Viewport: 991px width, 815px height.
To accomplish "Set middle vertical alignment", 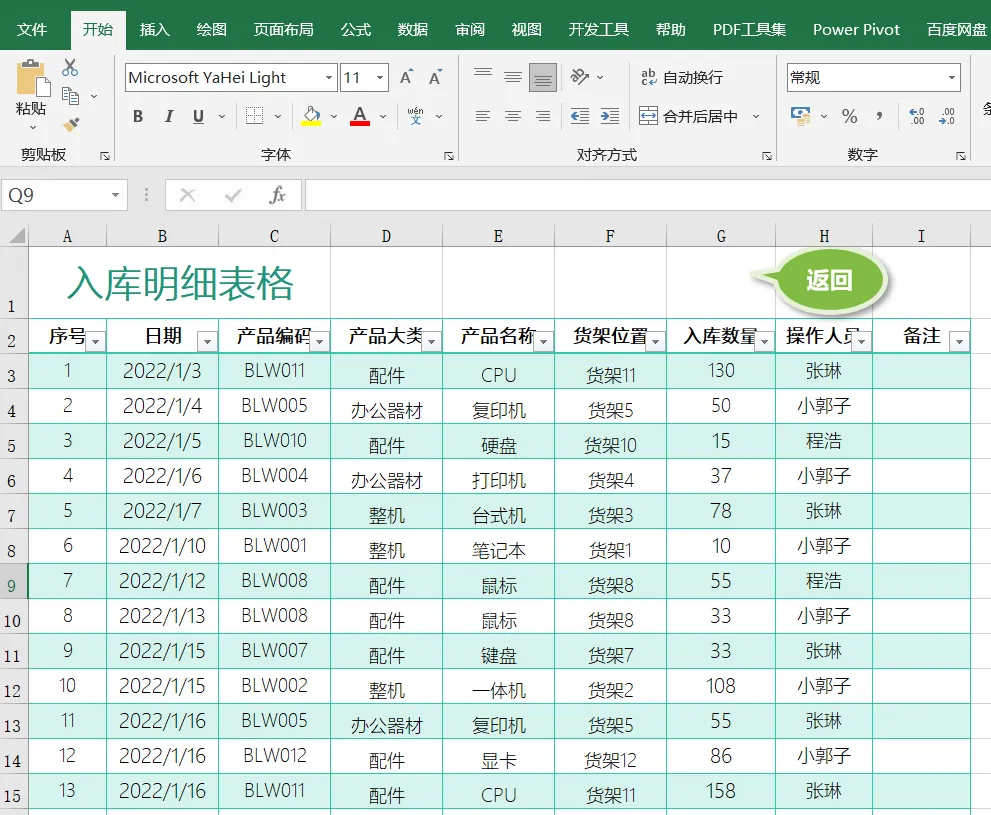I will [513, 77].
